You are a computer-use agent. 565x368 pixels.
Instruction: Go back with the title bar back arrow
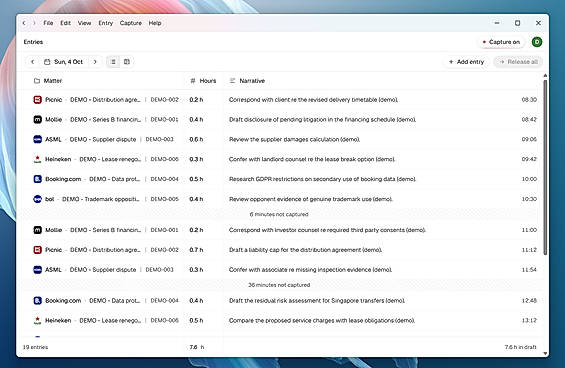click(x=24, y=23)
